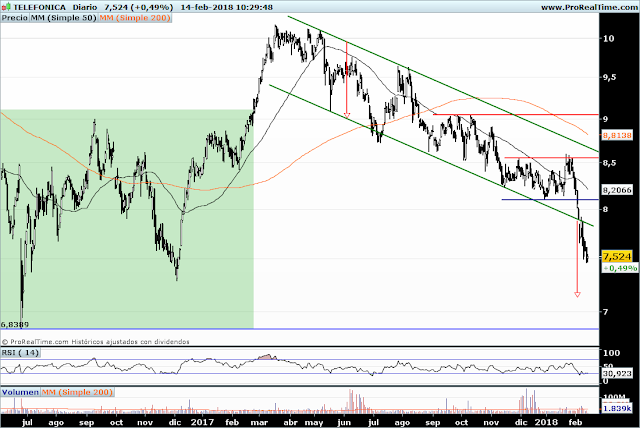This screenshot has width=640, height=428.
Task: Click the candlestick icon beside TELEFONICA title
Action: click(6, 7)
